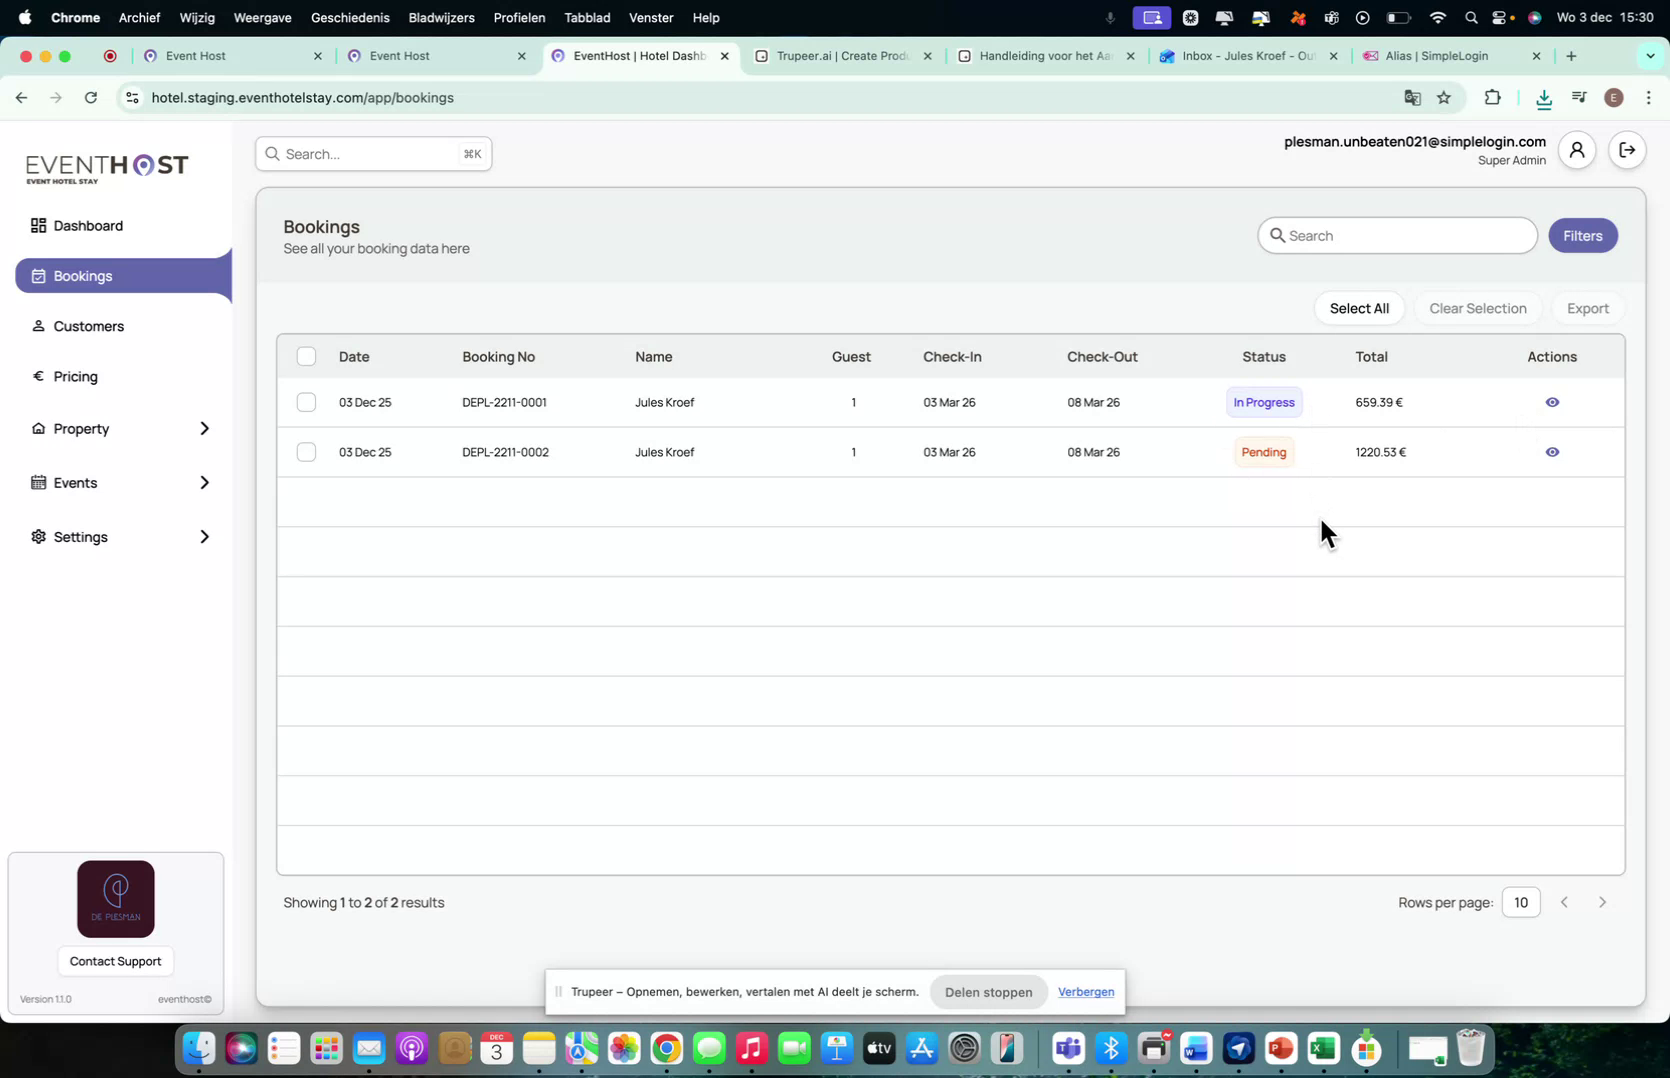Open the Customers section

tap(90, 326)
